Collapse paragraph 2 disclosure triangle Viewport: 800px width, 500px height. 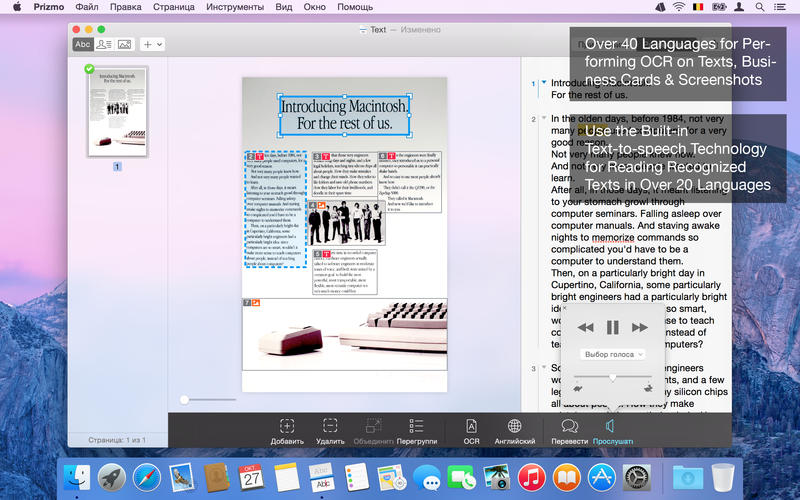[544, 118]
